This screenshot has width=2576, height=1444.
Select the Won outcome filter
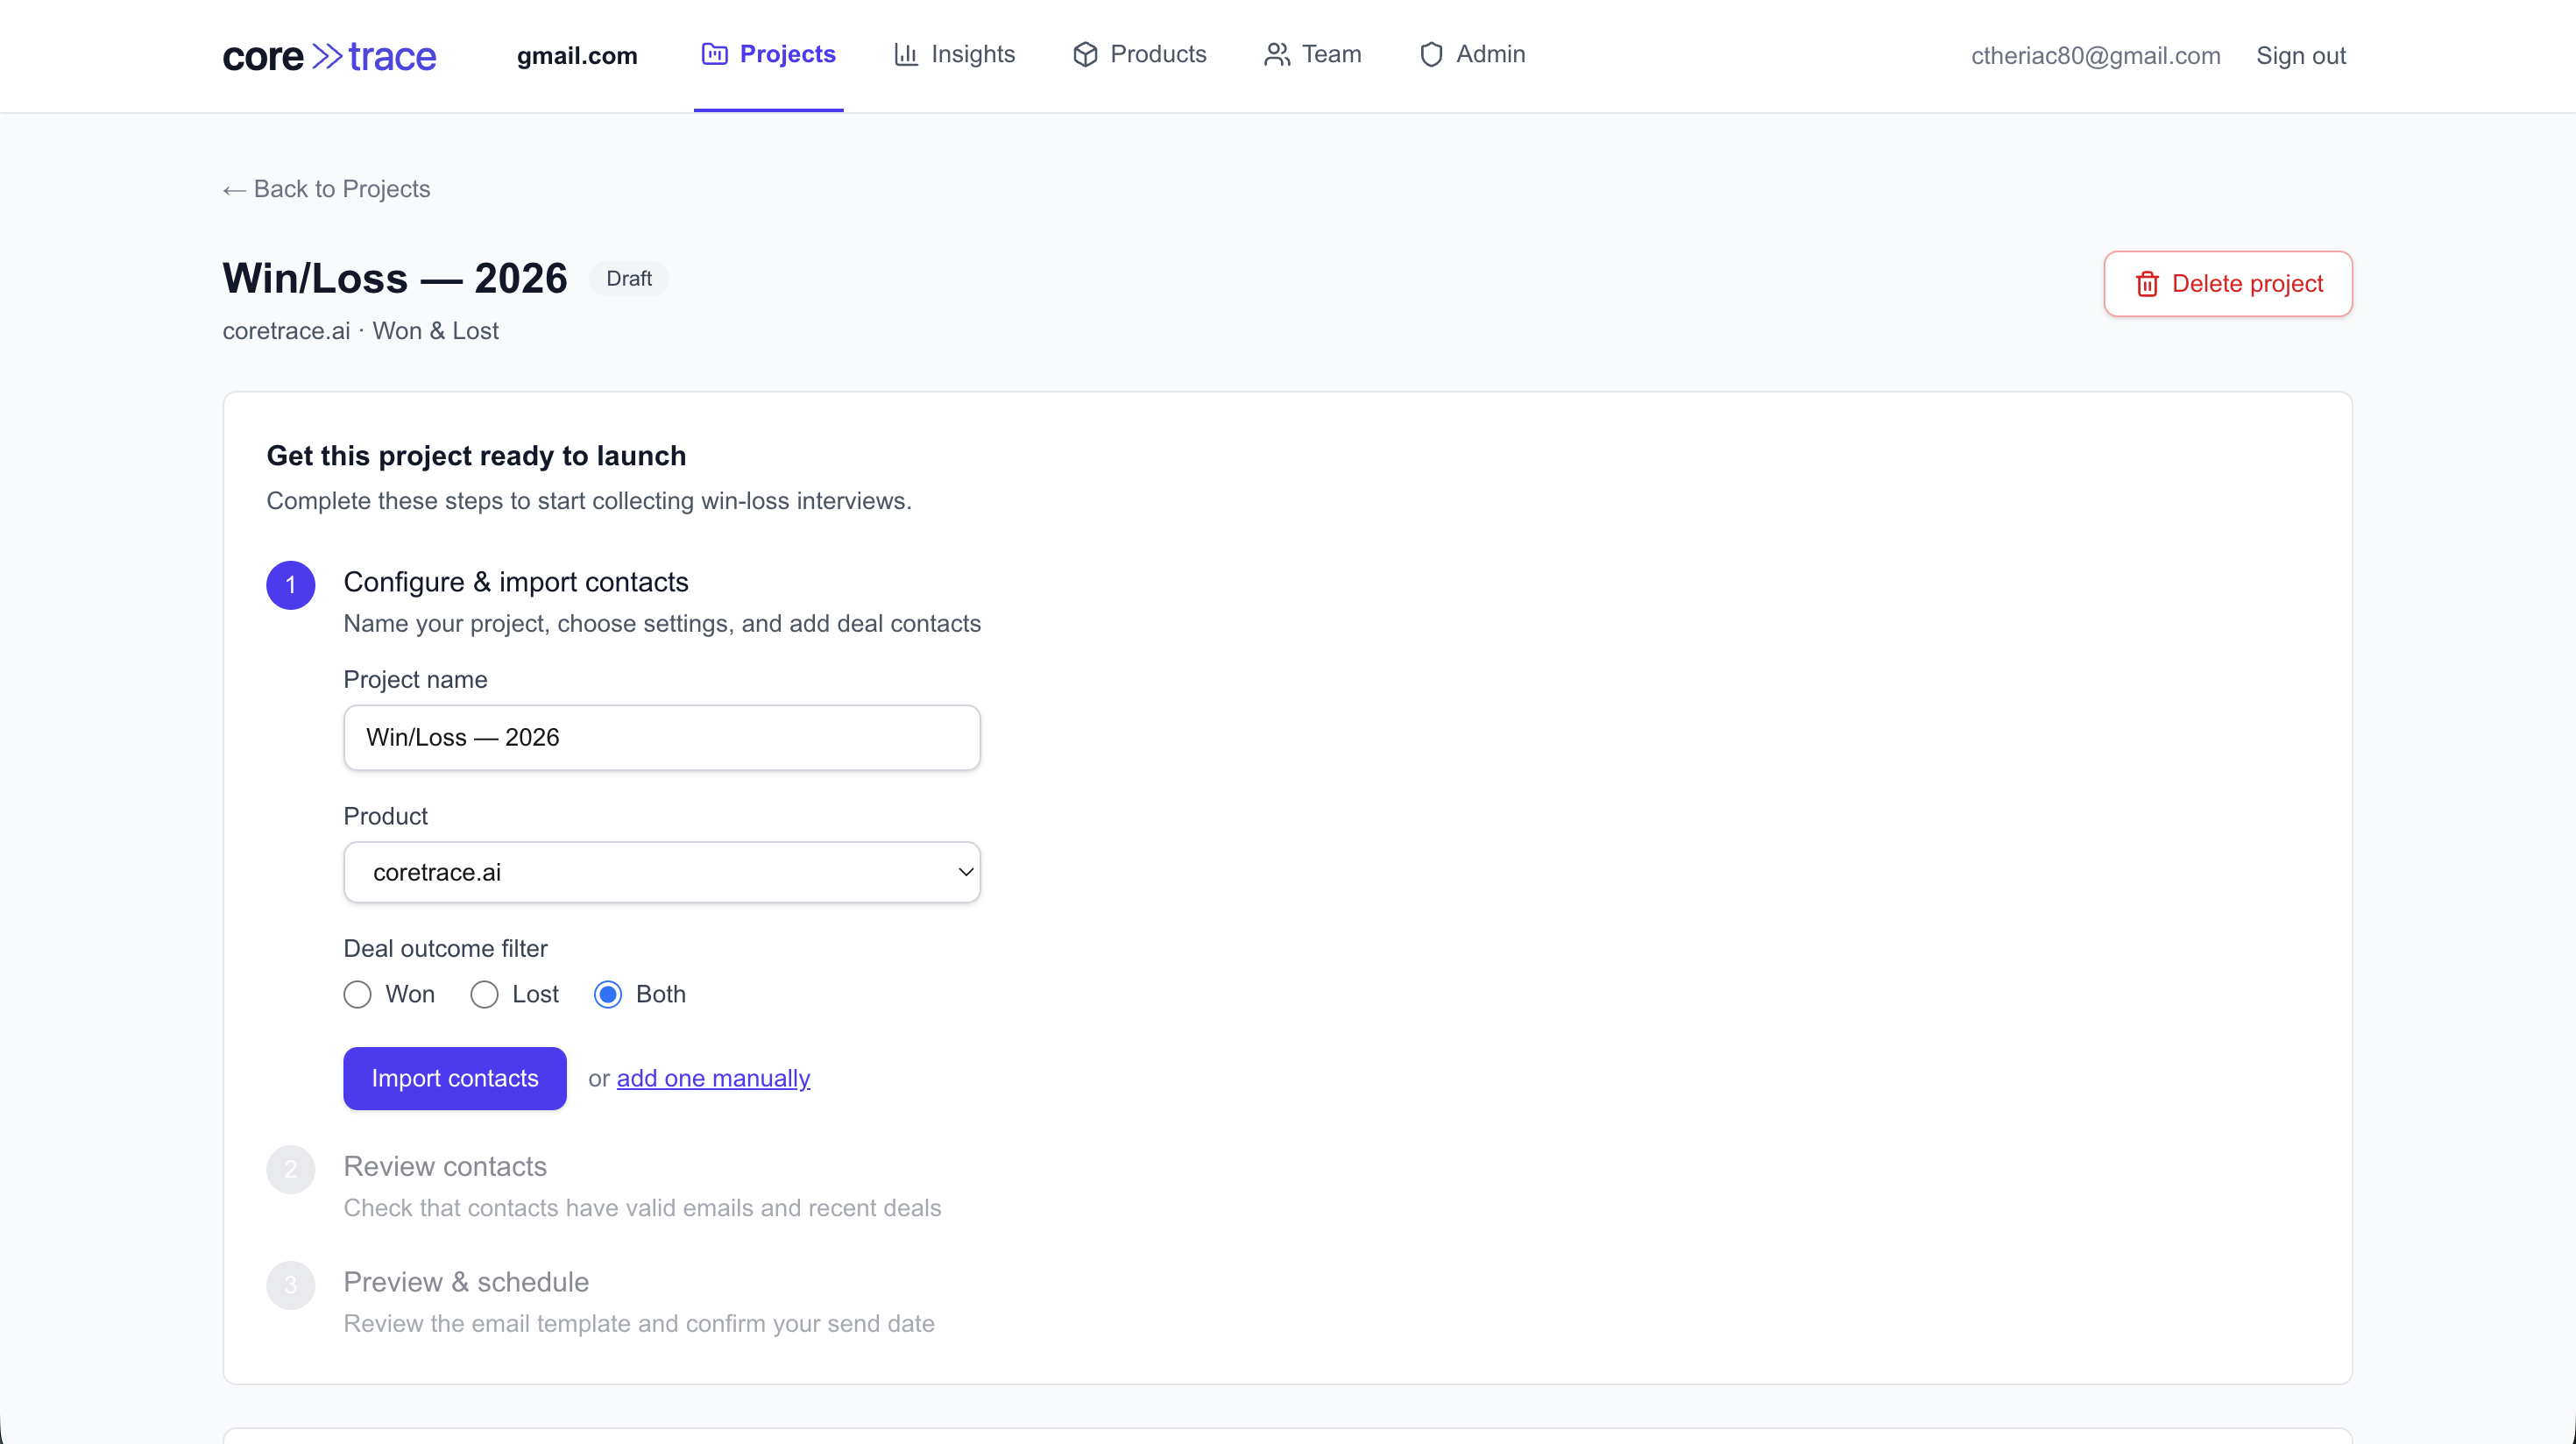tap(357, 994)
